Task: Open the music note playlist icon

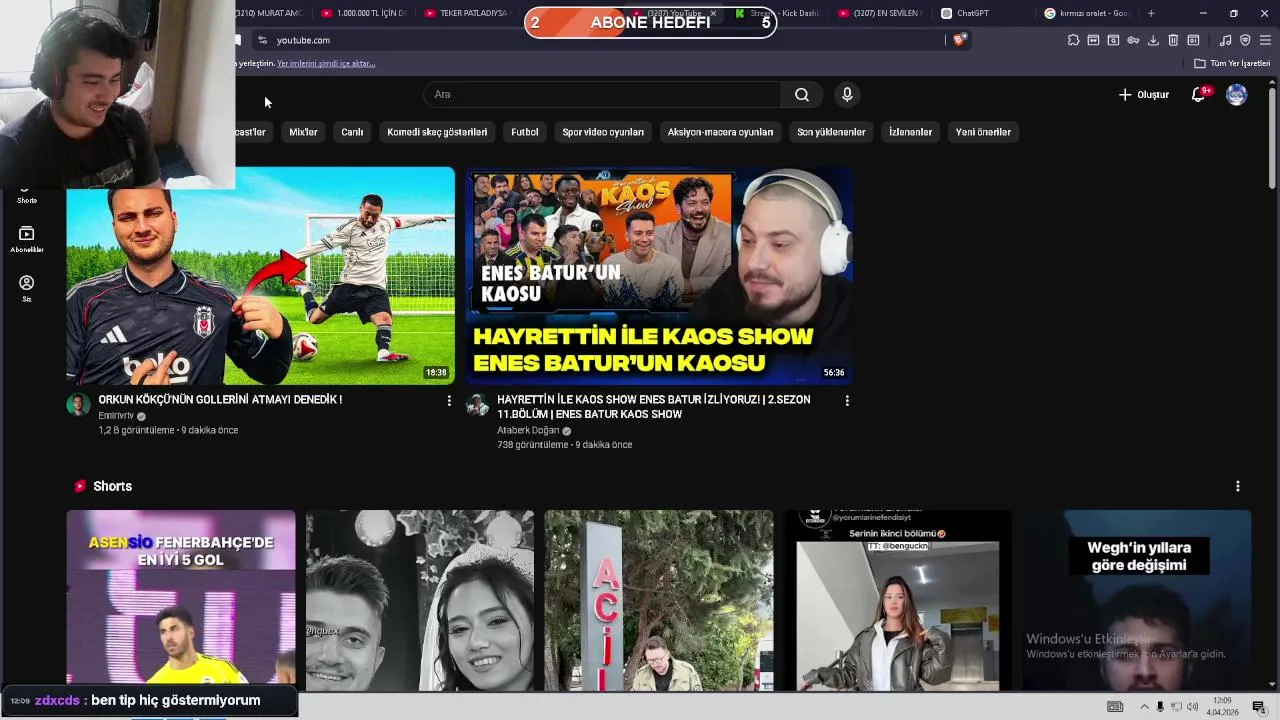Action: click(1225, 40)
